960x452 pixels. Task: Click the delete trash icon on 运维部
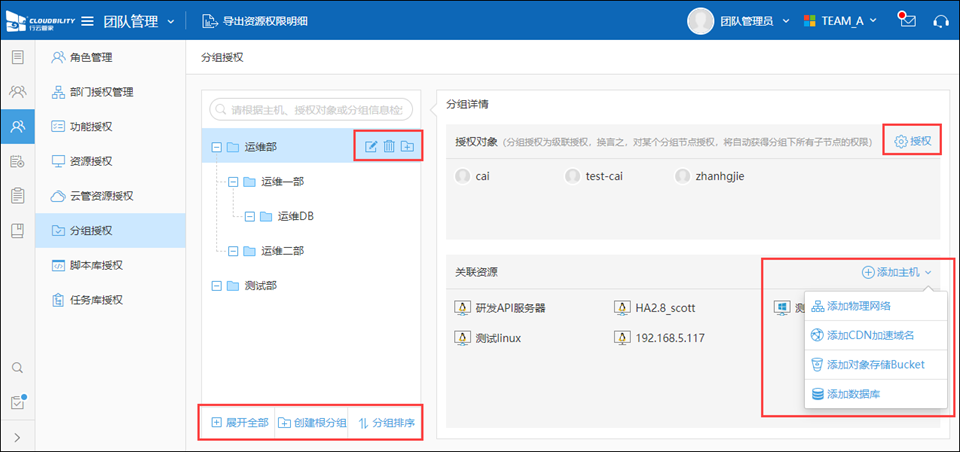pyautogui.click(x=389, y=147)
